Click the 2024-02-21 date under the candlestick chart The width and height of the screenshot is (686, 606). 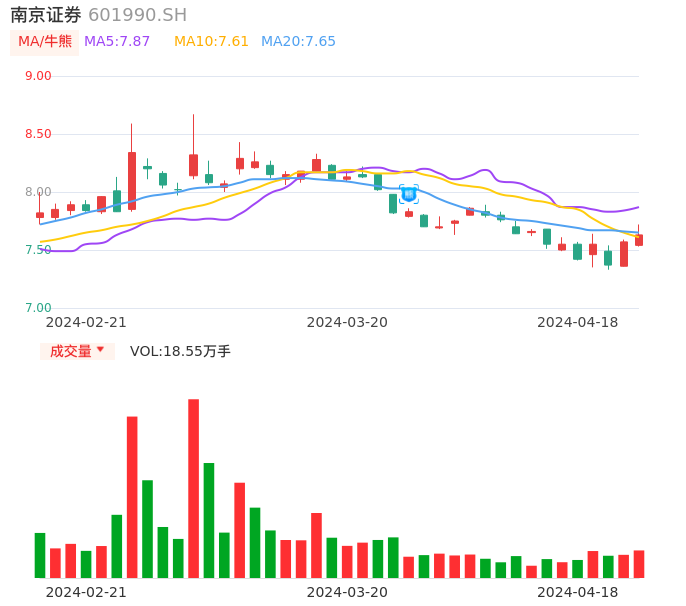click(86, 322)
